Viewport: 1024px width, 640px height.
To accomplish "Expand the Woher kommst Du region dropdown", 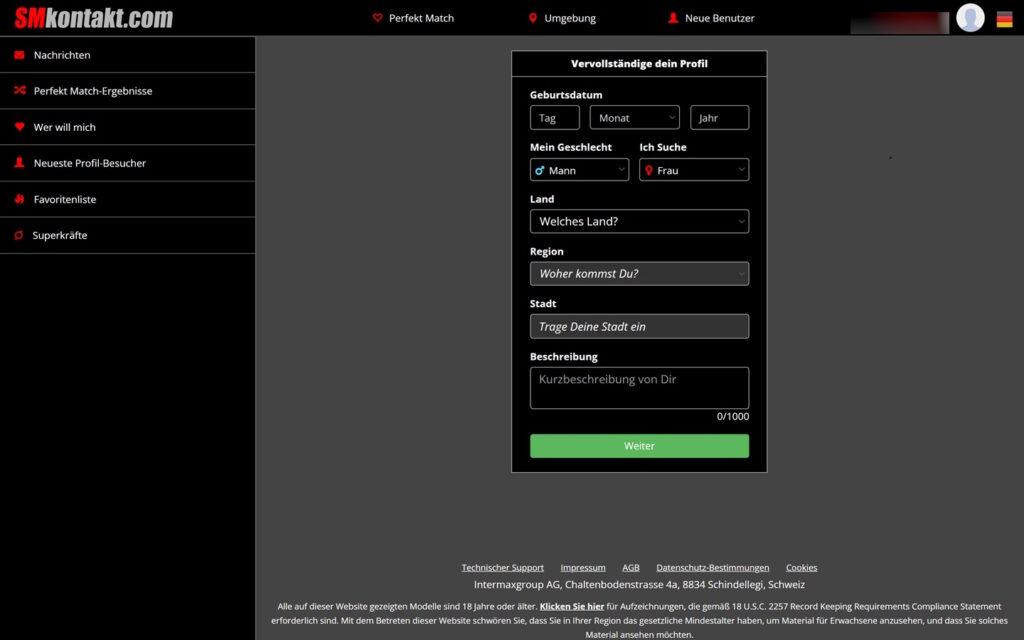I will [639, 274].
